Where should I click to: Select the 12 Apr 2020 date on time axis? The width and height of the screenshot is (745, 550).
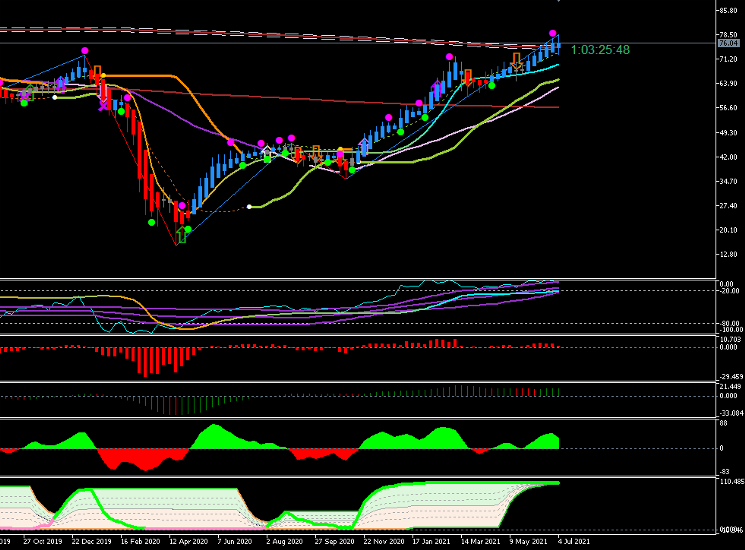pyautogui.click(x=187, y=541)
